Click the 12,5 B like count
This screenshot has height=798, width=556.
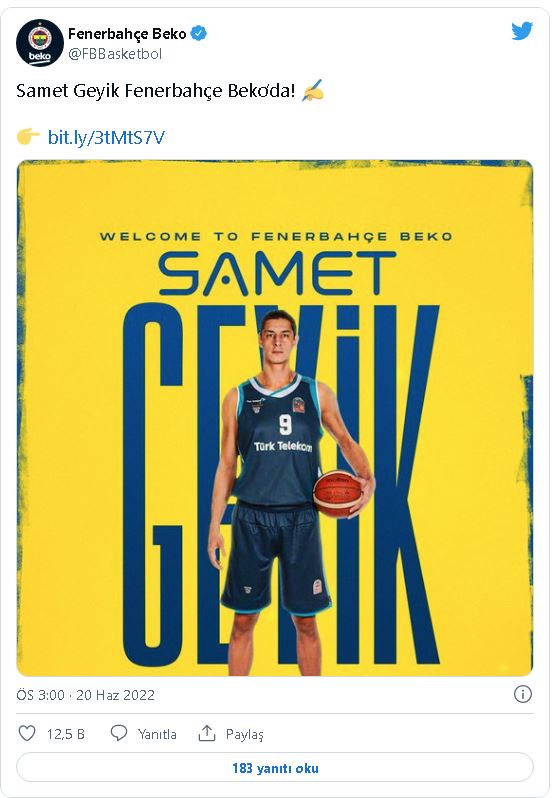point(66,734)
